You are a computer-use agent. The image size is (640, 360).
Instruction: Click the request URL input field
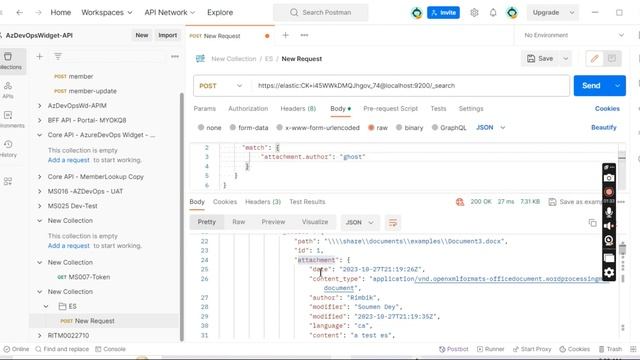coord(410,86)
